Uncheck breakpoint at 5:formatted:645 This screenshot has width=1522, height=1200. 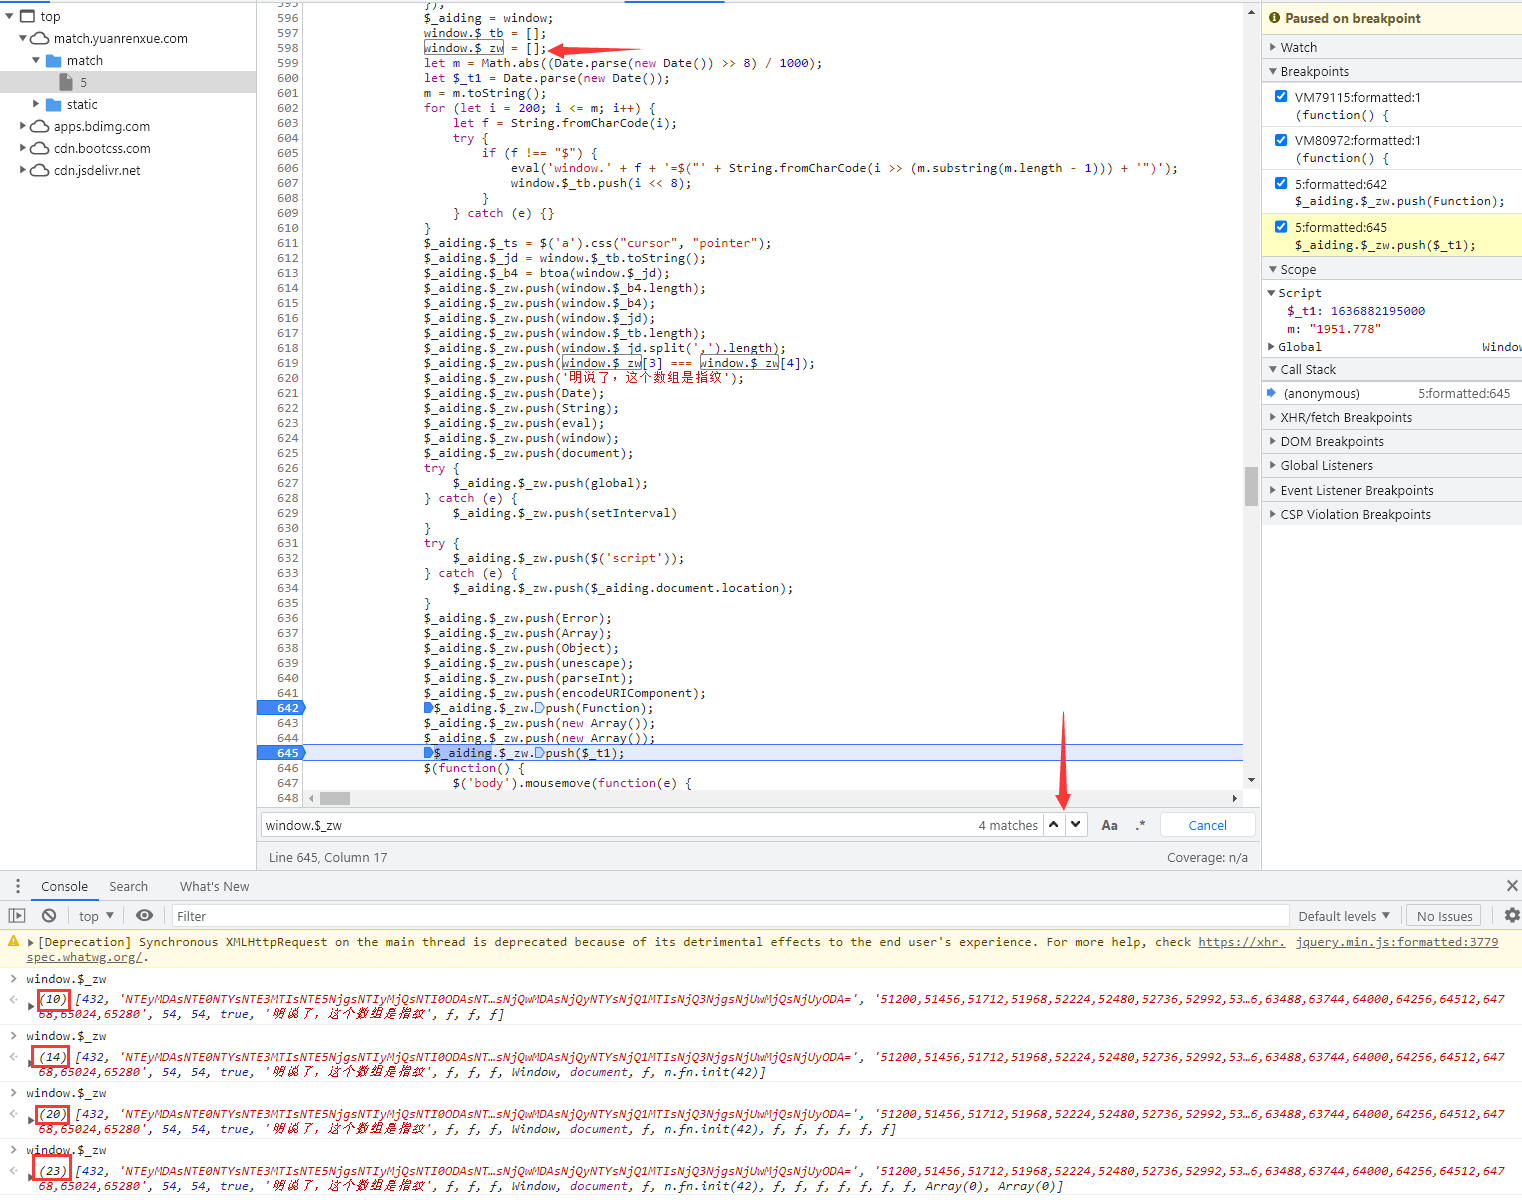1281,227
